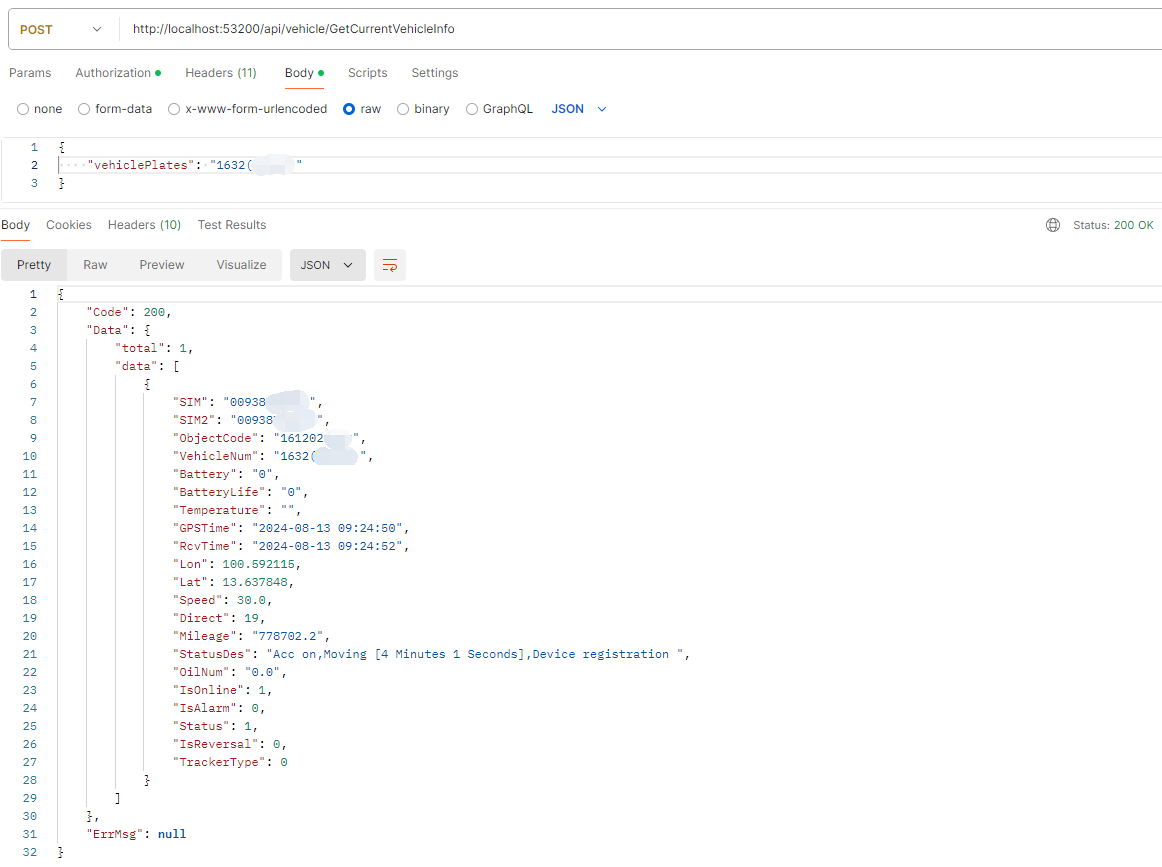Click the "ObjectCode" response line
The image size is (1162, 867).
coord(269,439)
